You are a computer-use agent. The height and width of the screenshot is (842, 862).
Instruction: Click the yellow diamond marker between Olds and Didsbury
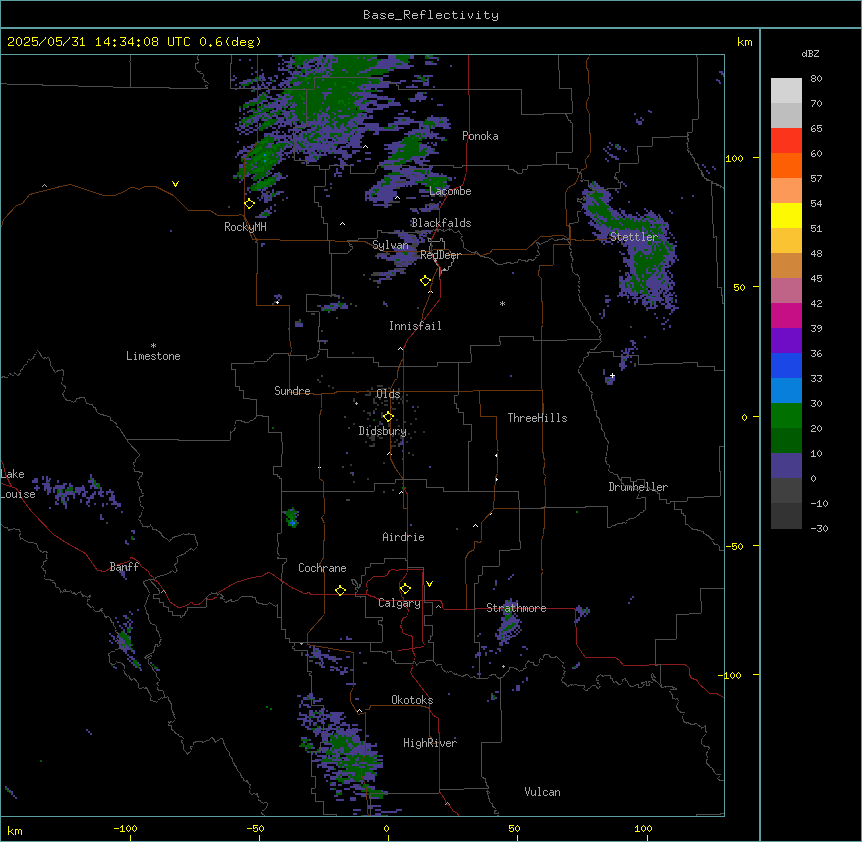tap(388, 417)
